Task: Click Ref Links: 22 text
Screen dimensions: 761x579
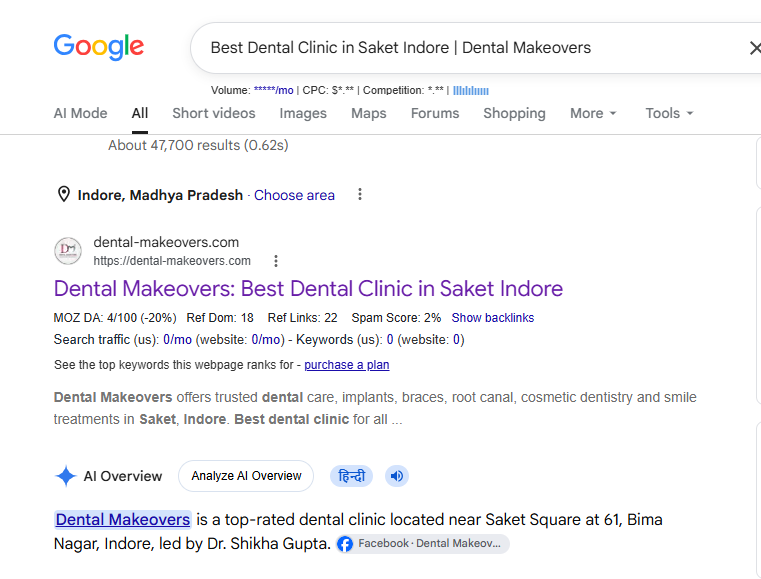Action: (x=302, y=318)
